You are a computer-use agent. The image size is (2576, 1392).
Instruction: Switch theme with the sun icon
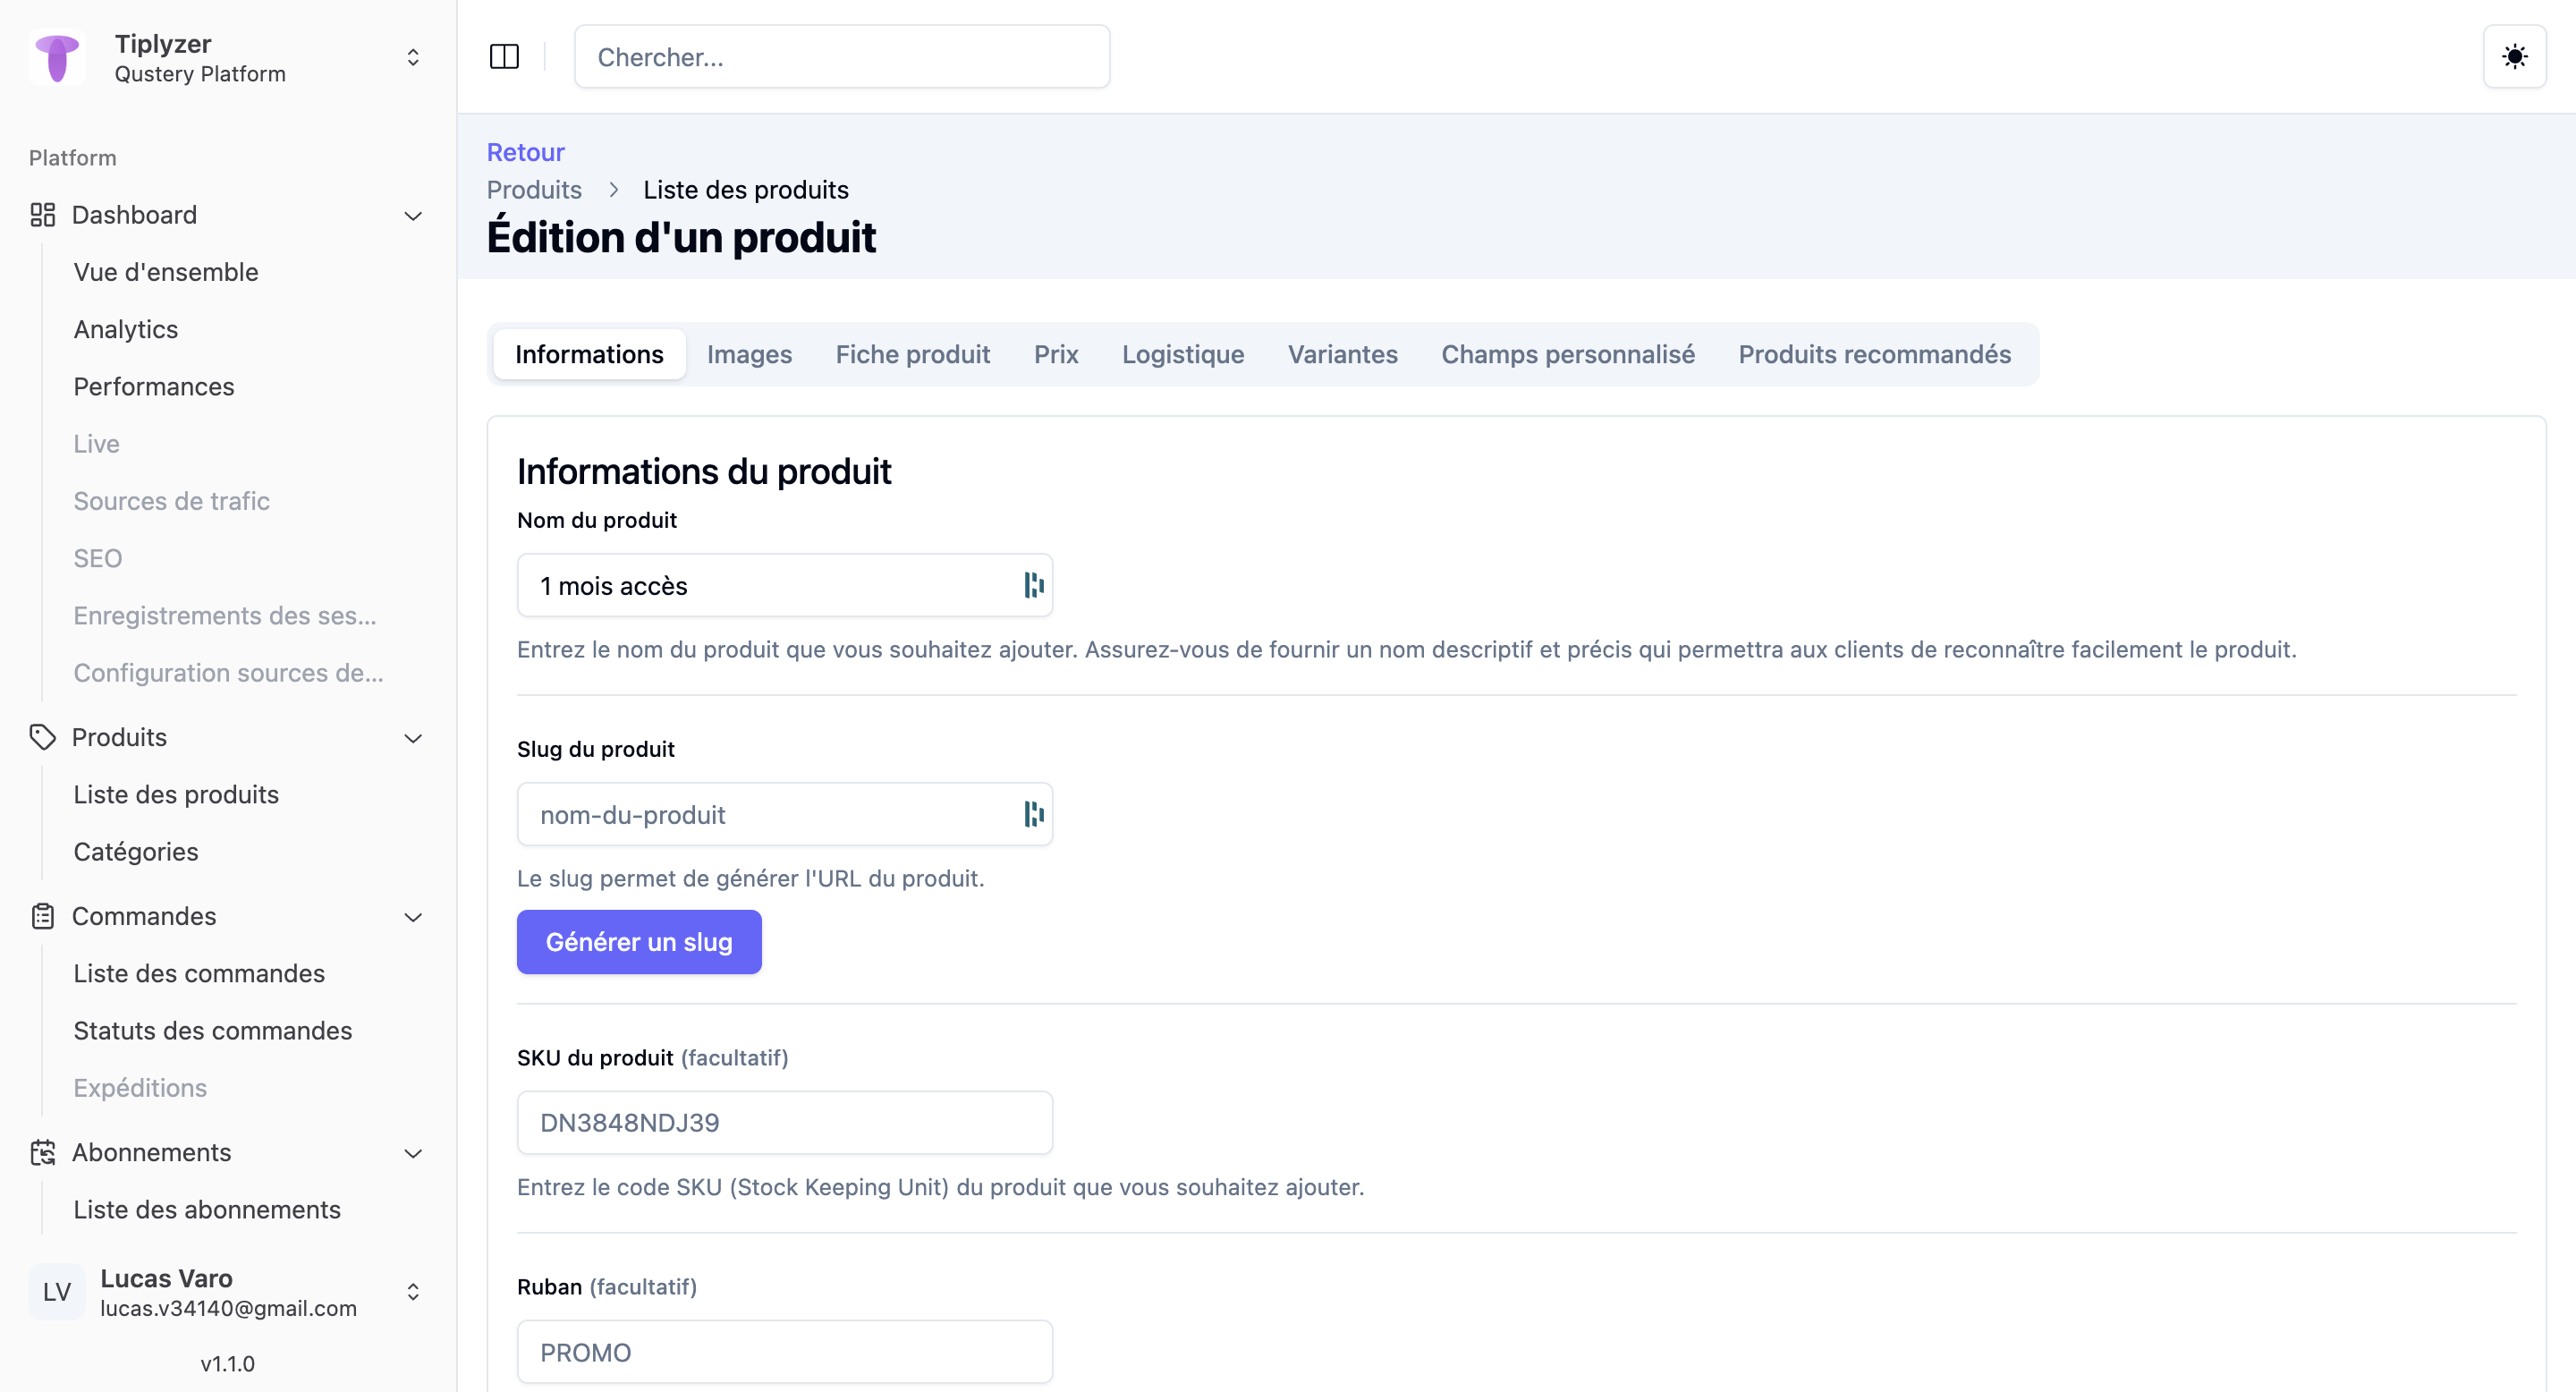click(x=2514, y=57)
